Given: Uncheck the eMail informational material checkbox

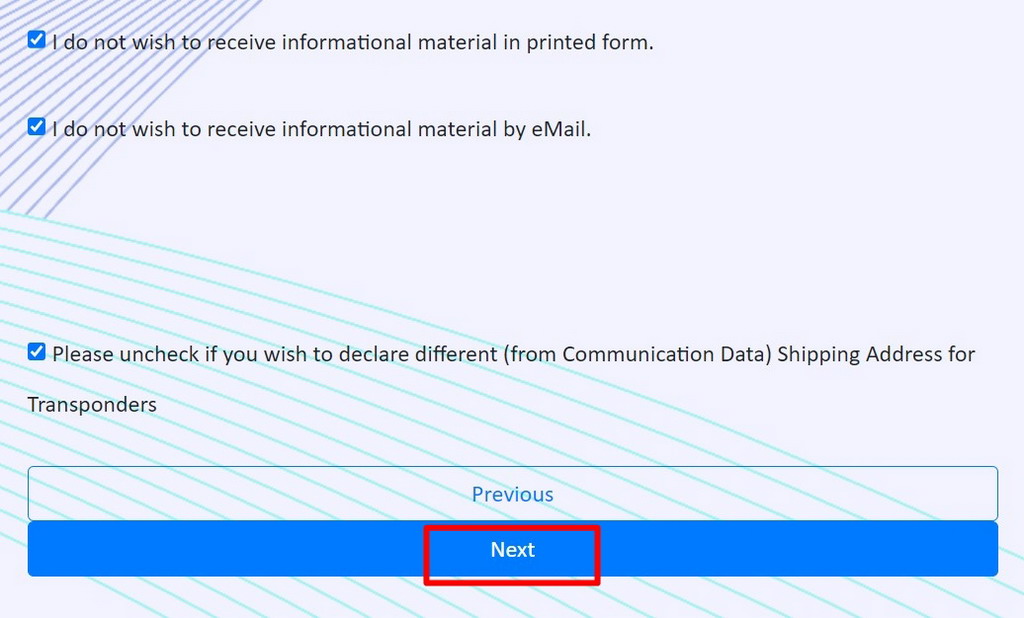Looking at the screenshot, I should (x=37, y=127).
